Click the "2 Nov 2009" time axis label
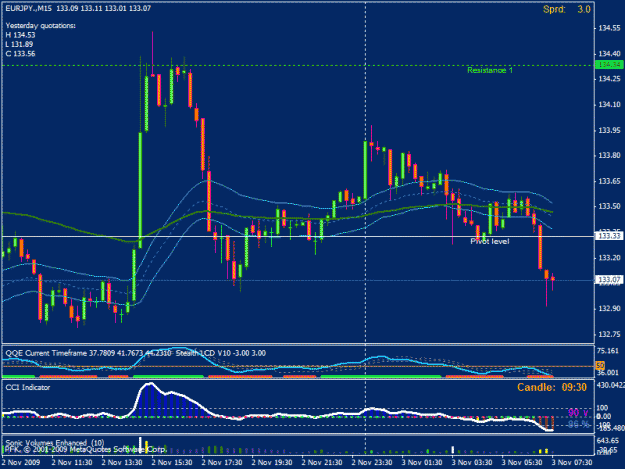Image resolution: width=625 pixels, height=469 pixels. tap(21, 463)
